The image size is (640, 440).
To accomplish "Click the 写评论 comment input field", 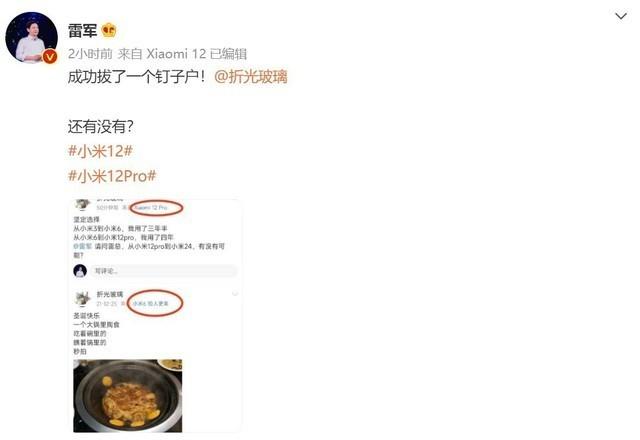I will point(163,271).
